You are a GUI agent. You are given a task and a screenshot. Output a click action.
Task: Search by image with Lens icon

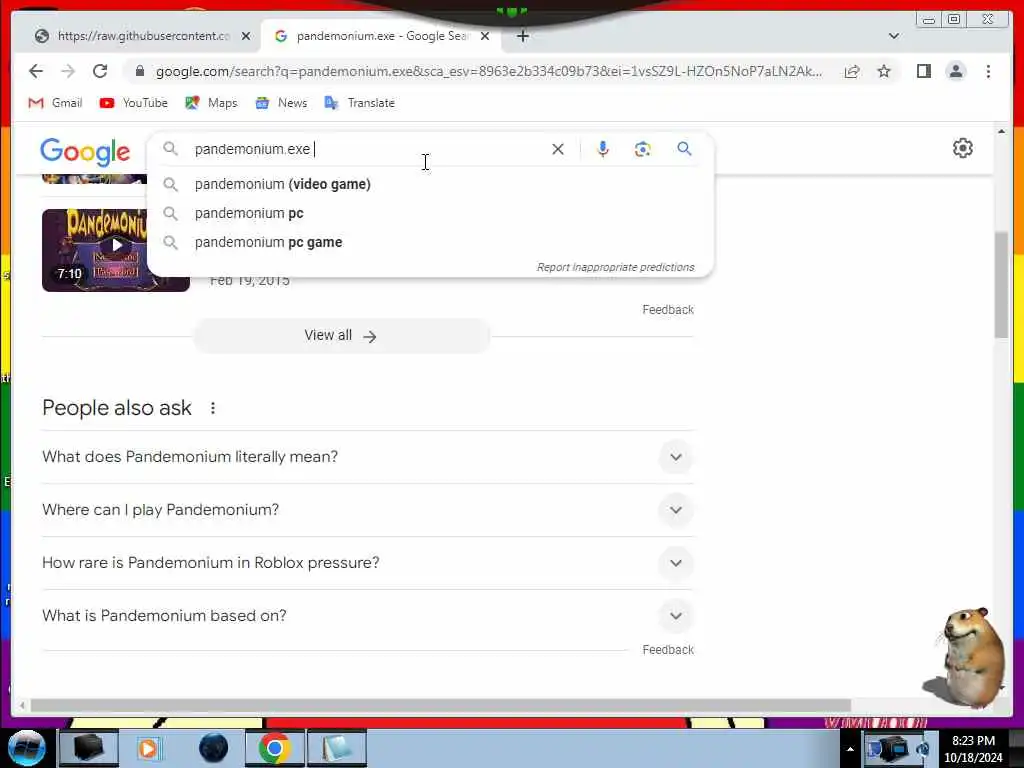point(643,149)
